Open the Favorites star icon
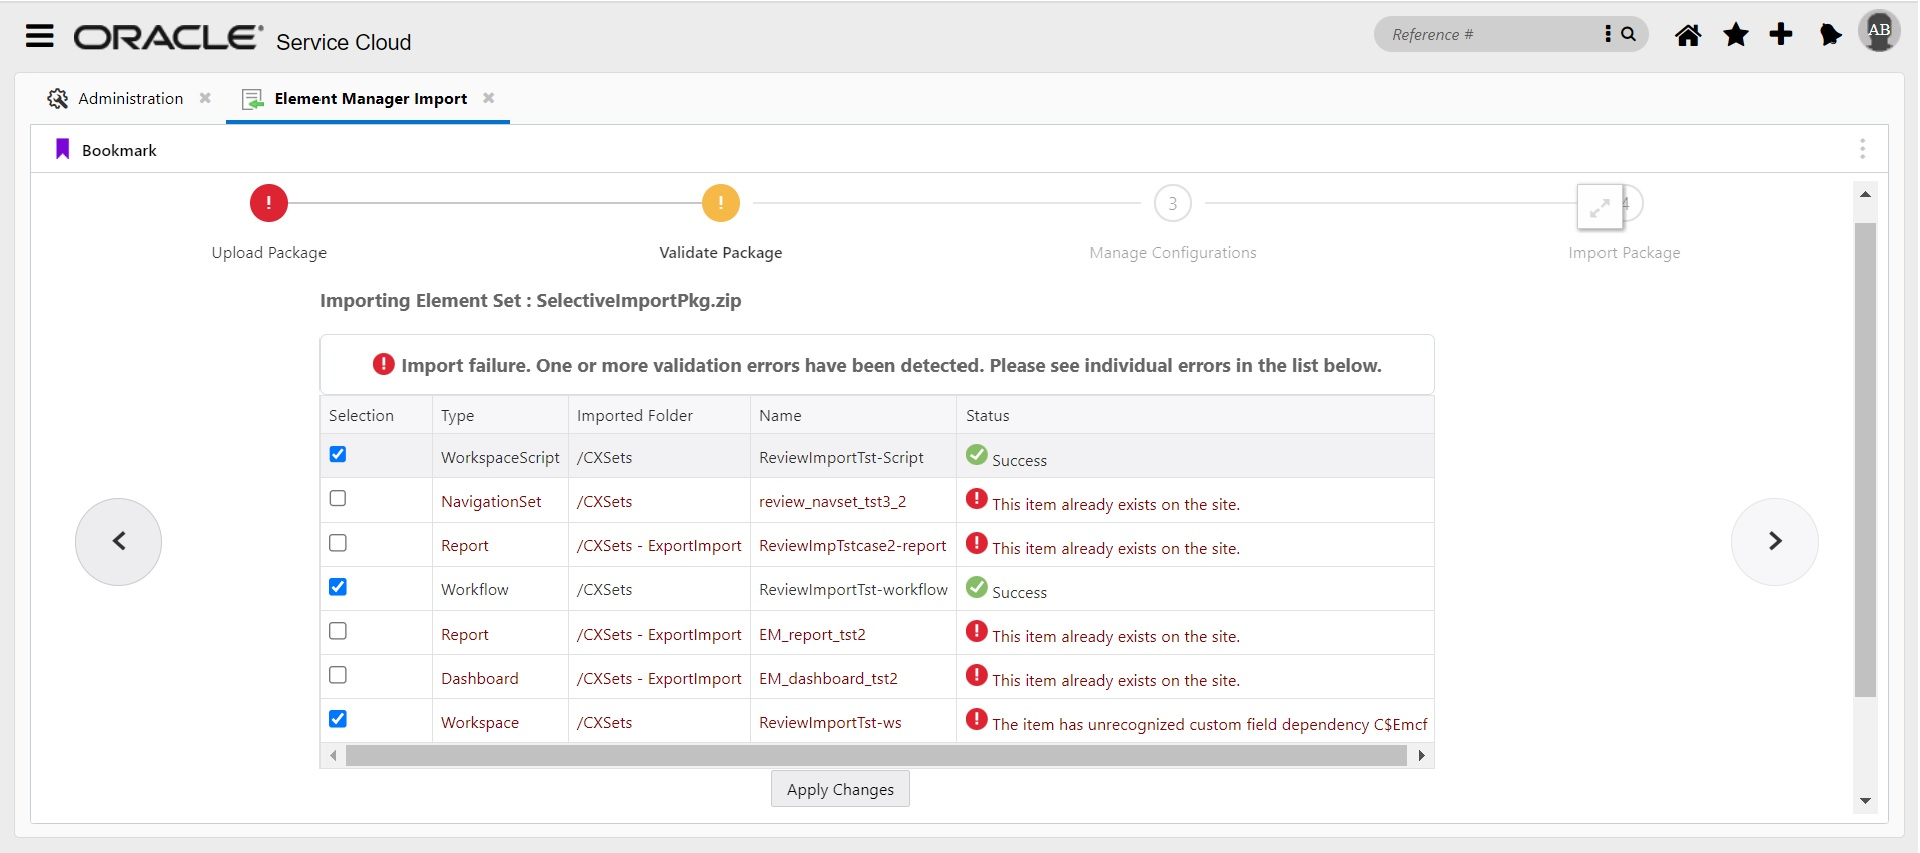The image size is (1920, 853). click(1736, 36)
